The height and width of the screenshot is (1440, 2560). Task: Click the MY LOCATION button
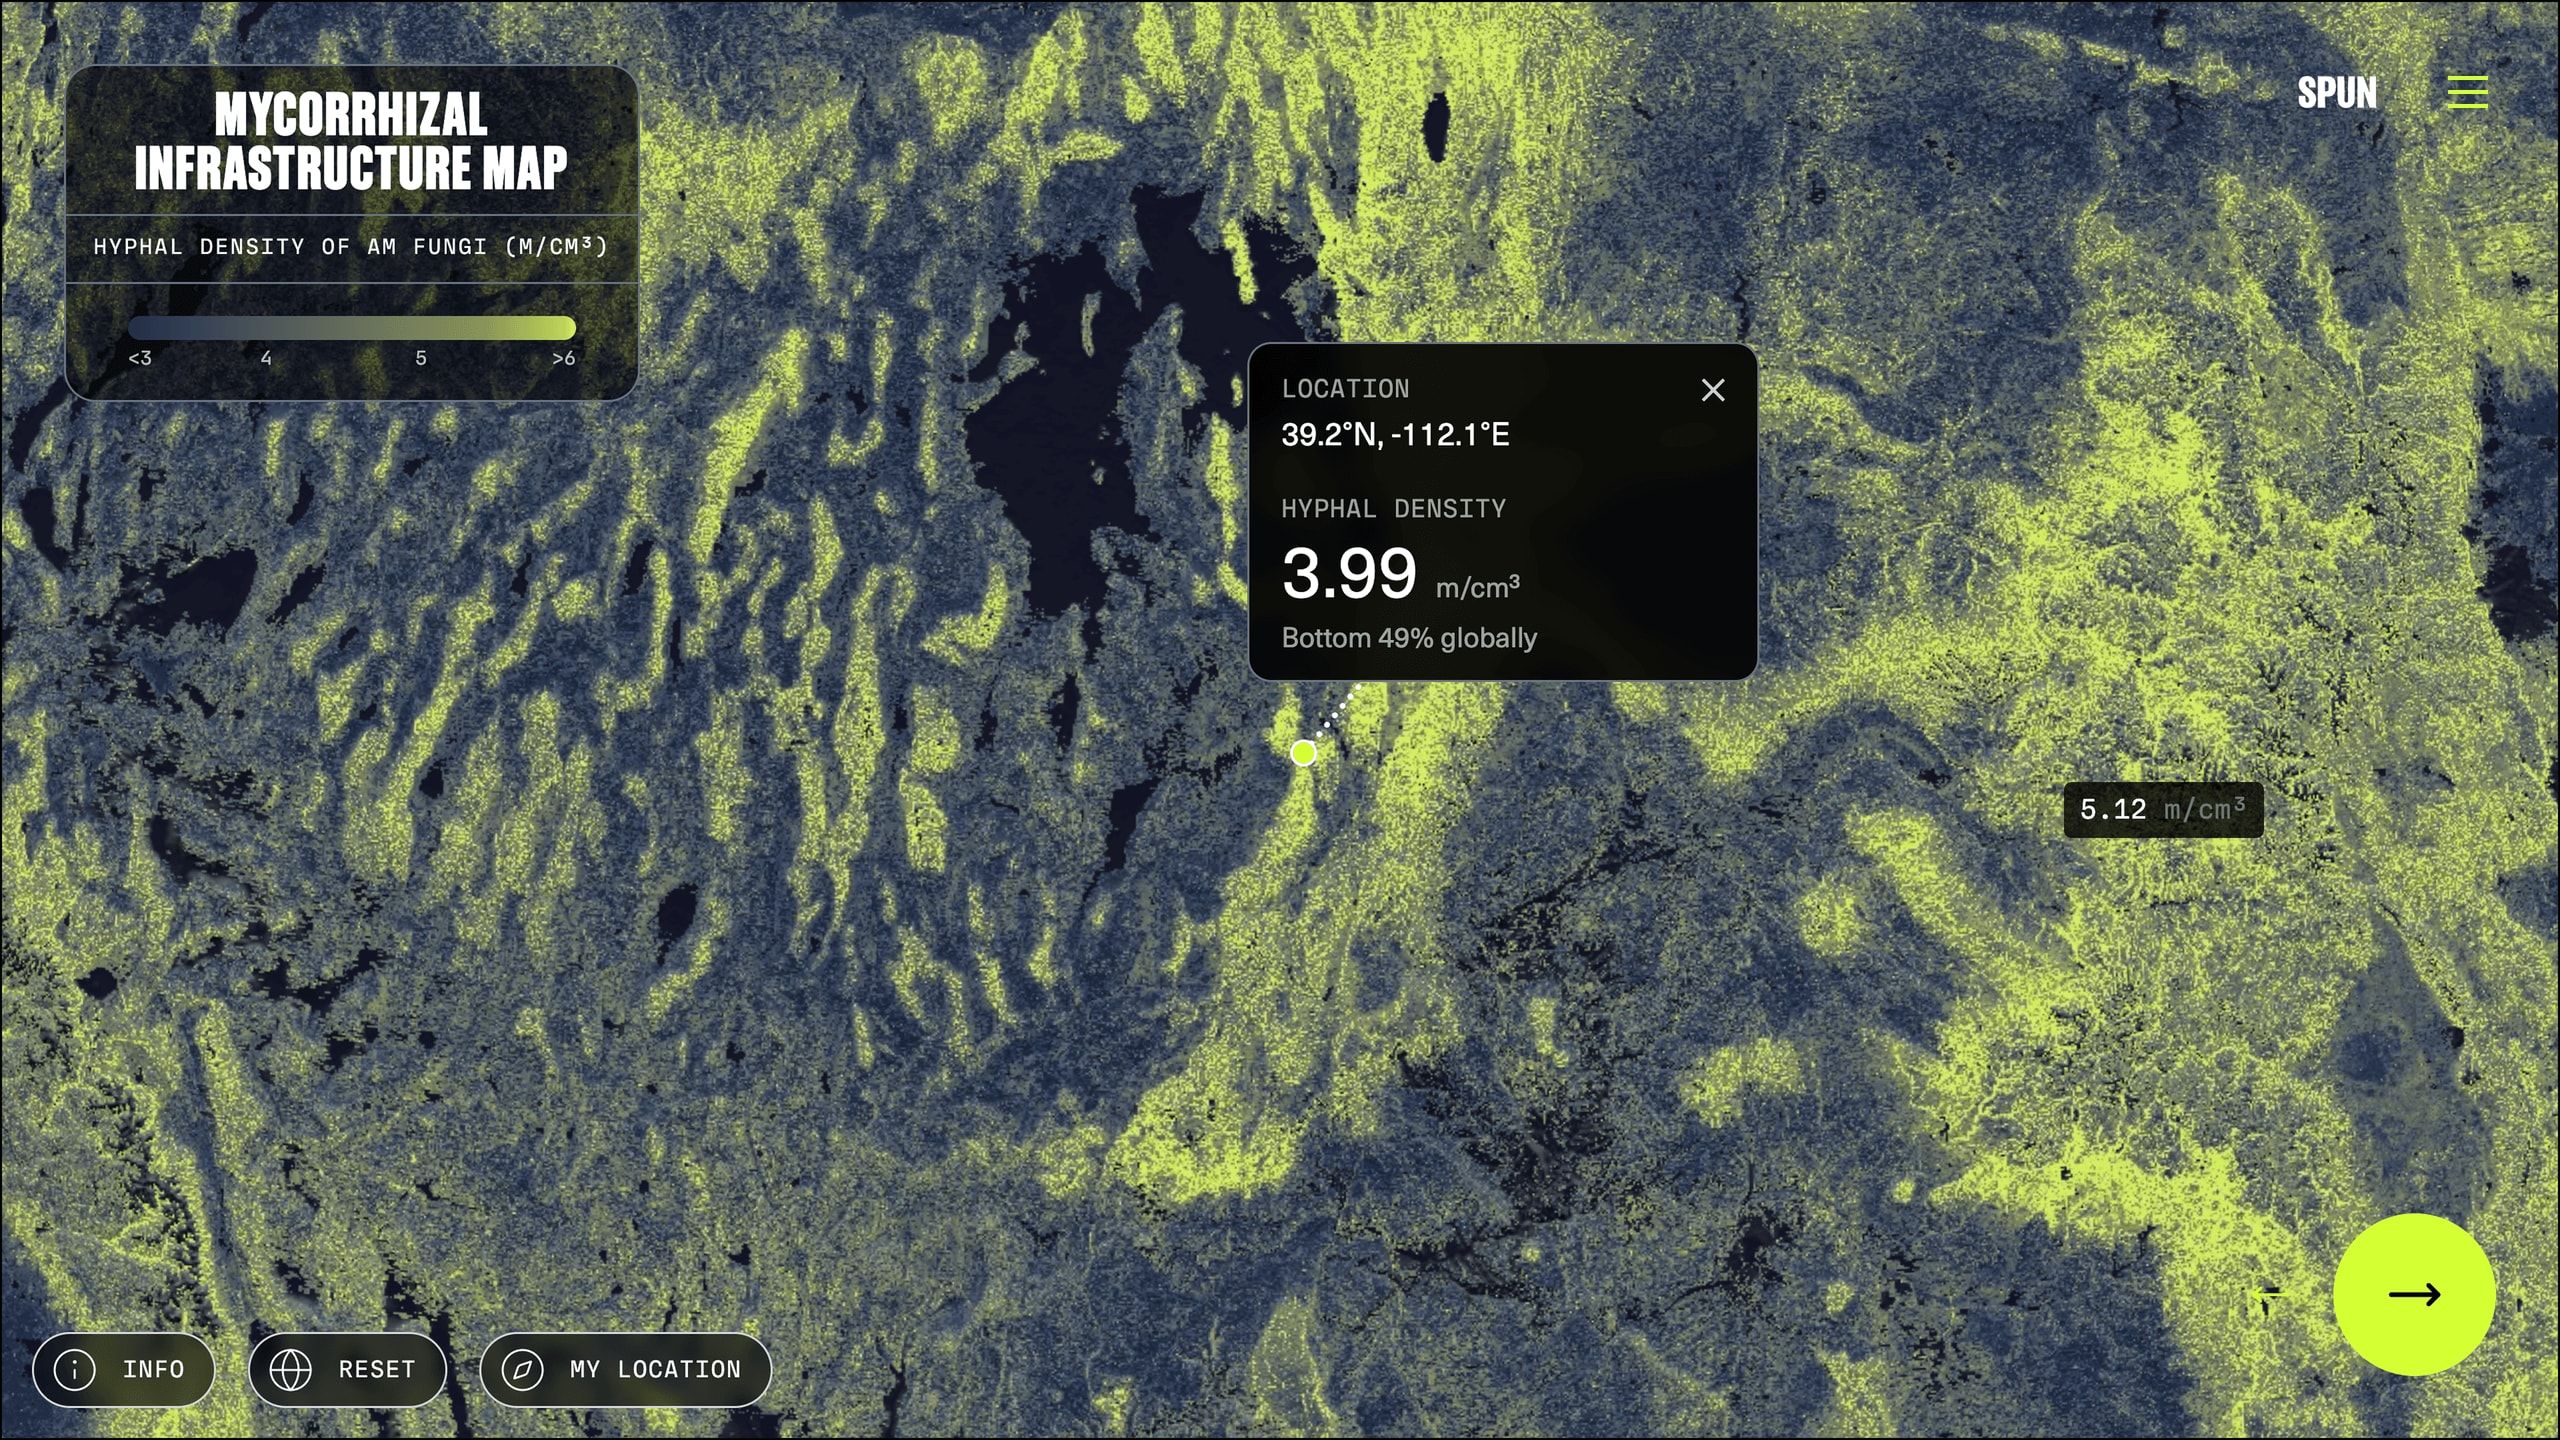[626, 1369]
